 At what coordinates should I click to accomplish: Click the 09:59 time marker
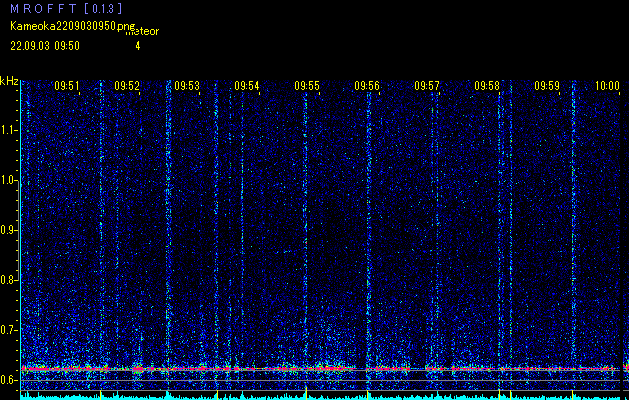[x=547, y=86]
